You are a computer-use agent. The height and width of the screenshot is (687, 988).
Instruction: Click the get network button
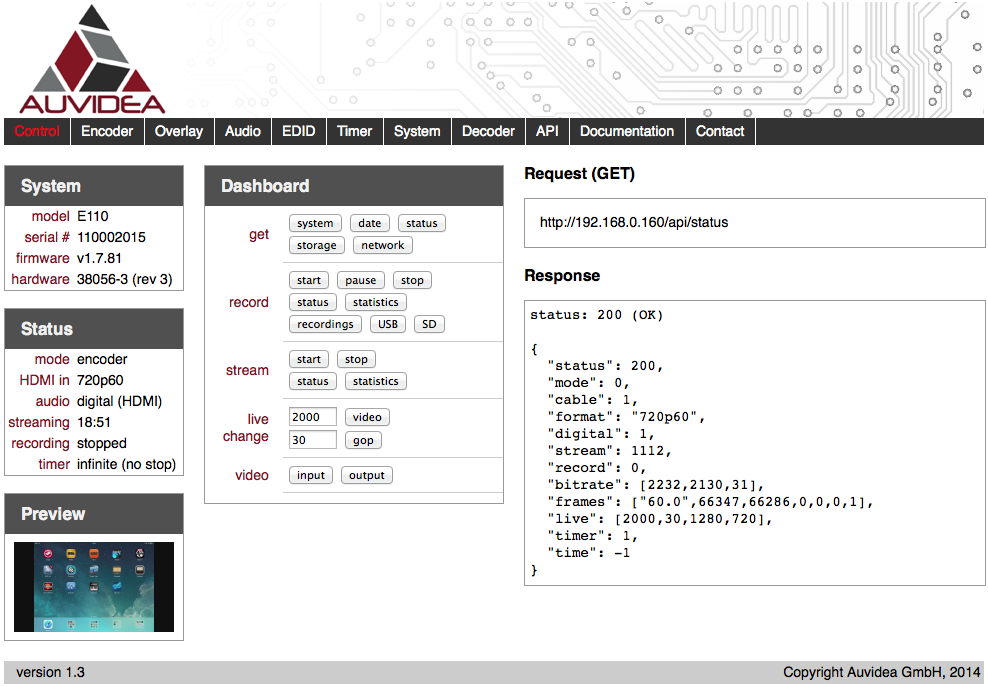(382, 245)
